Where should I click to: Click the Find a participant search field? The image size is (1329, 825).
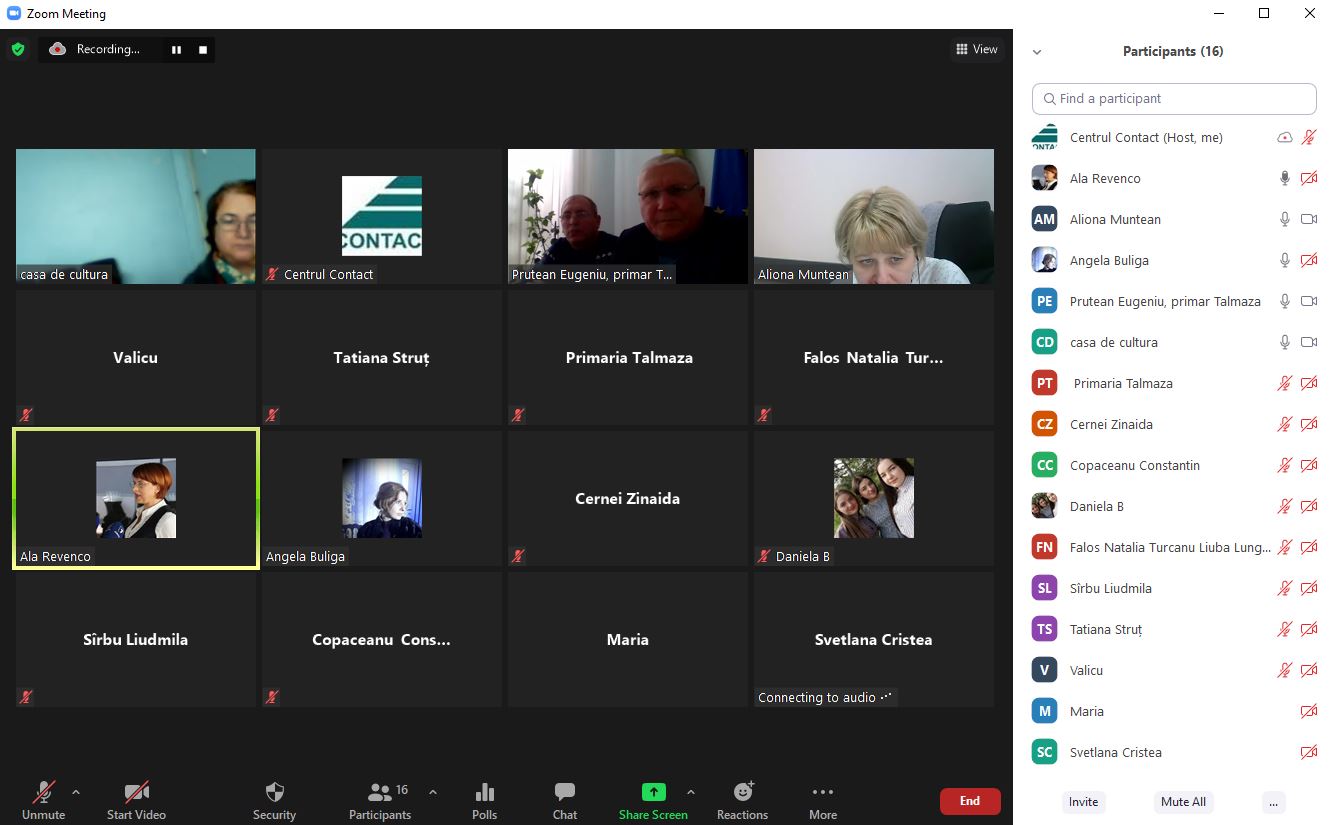click(1174, 99)
